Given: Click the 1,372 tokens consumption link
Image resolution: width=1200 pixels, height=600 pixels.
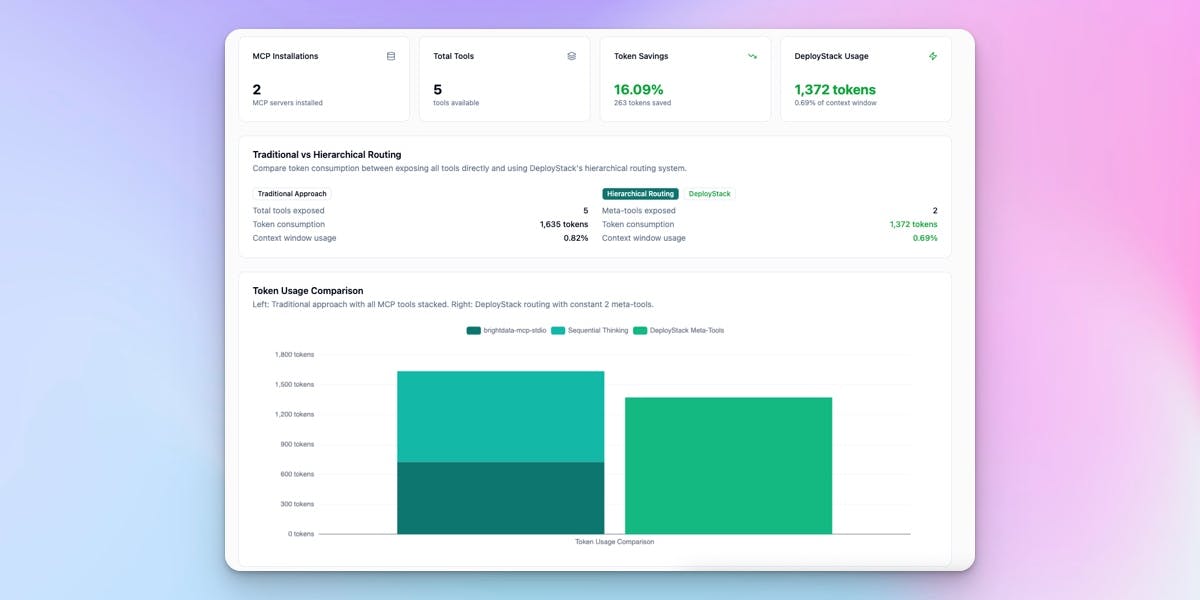Looking at the screenshot, I should (912, 224).
